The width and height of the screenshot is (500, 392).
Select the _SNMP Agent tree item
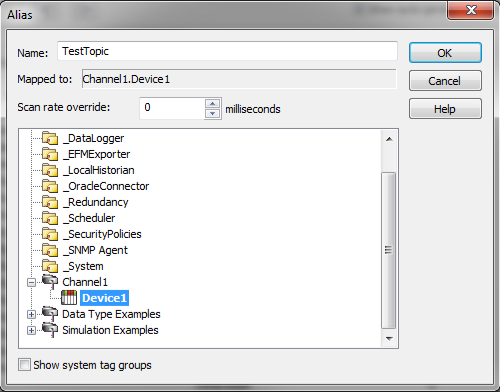click(95, 250)
